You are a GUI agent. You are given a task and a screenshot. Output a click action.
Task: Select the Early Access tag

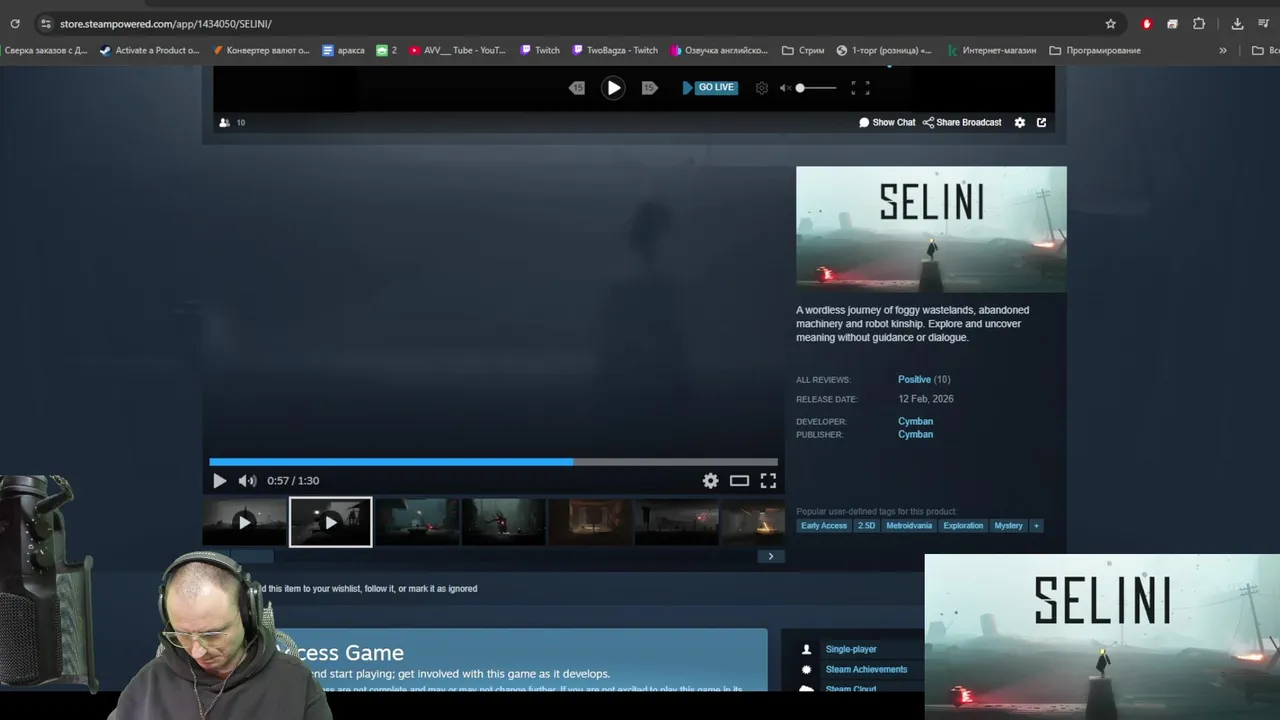click(824, 525)
